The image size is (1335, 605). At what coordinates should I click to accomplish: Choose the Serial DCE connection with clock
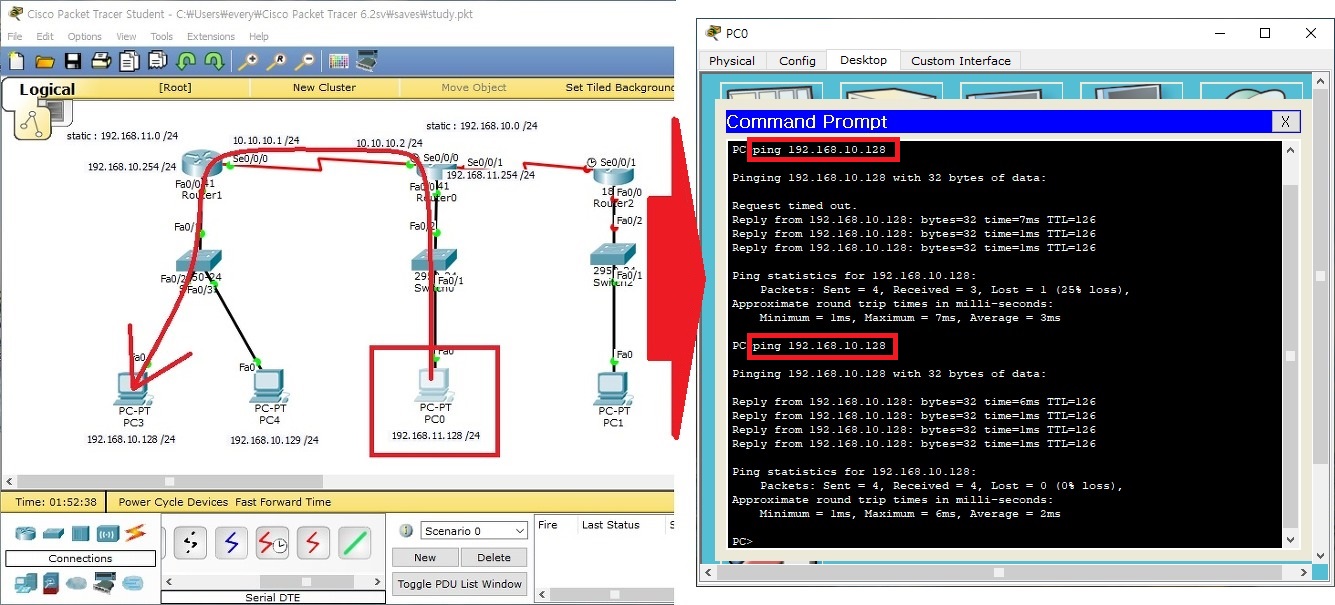point(272,542)
